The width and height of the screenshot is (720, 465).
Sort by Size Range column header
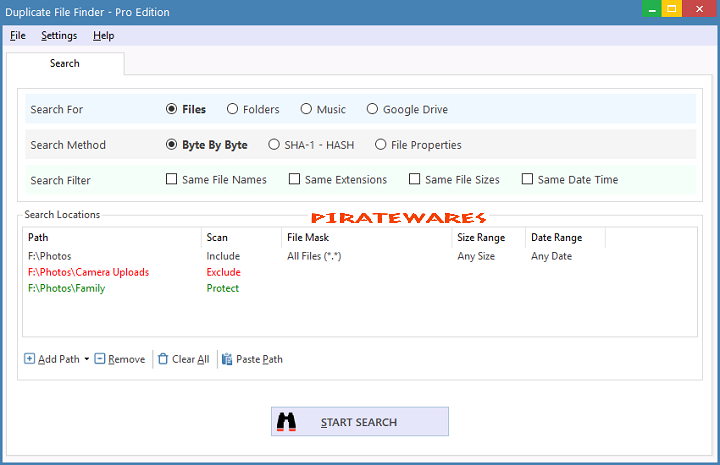tap(489, 237)
